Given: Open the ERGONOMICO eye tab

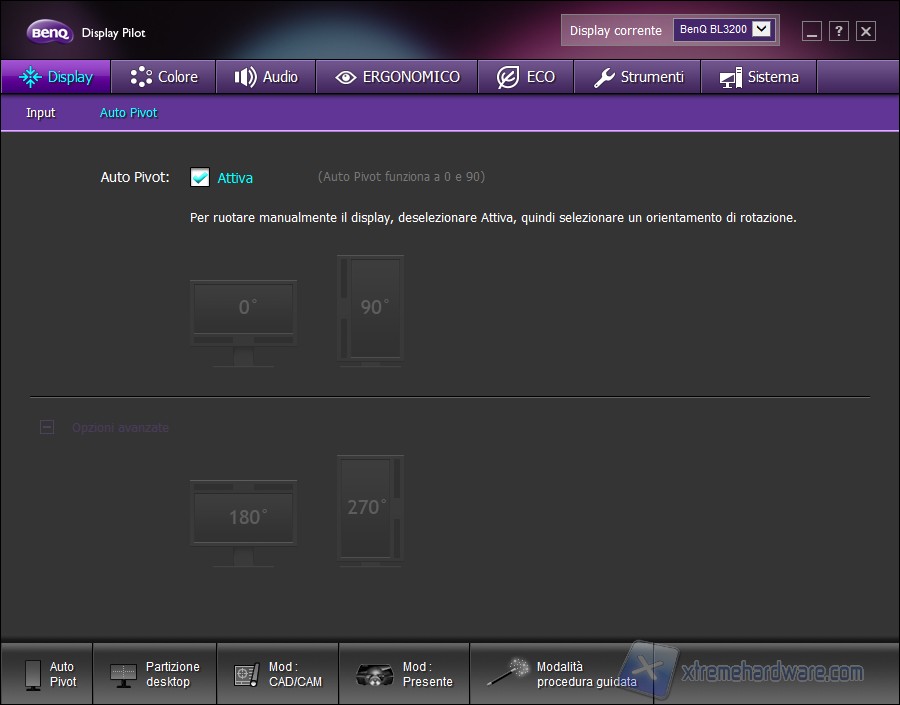Looking at the screenshot, I should pos(397,77).
